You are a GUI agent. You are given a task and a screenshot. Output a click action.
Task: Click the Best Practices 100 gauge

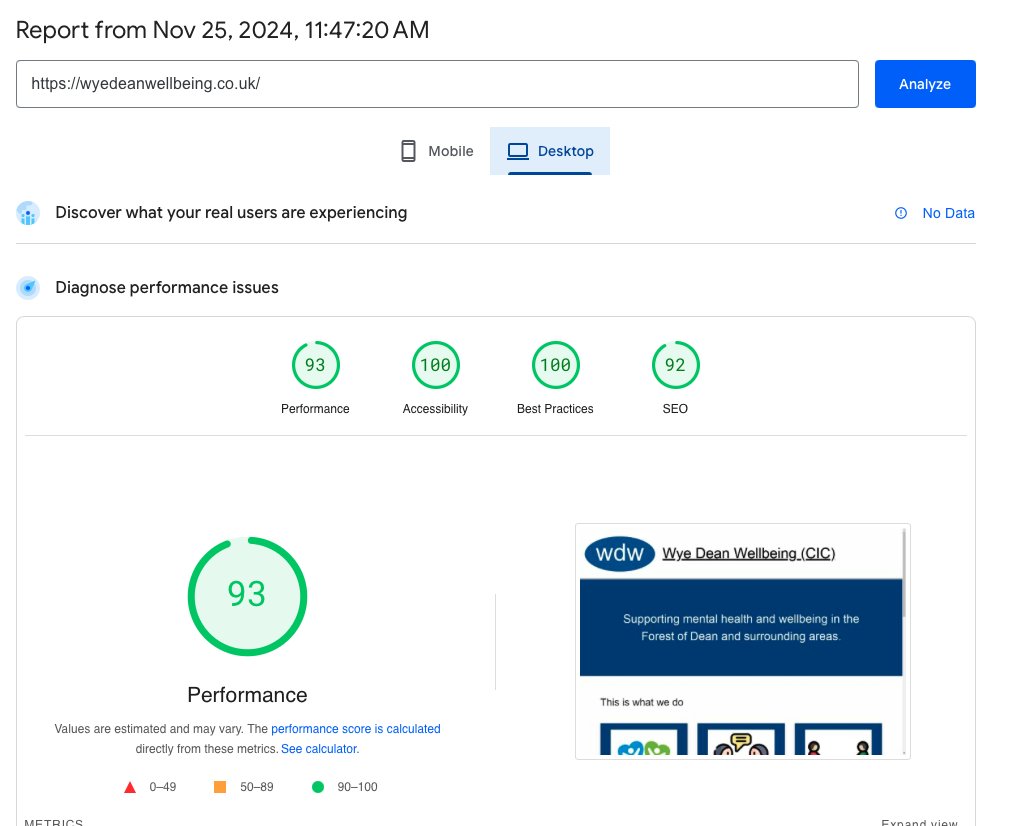coord(555,365)
